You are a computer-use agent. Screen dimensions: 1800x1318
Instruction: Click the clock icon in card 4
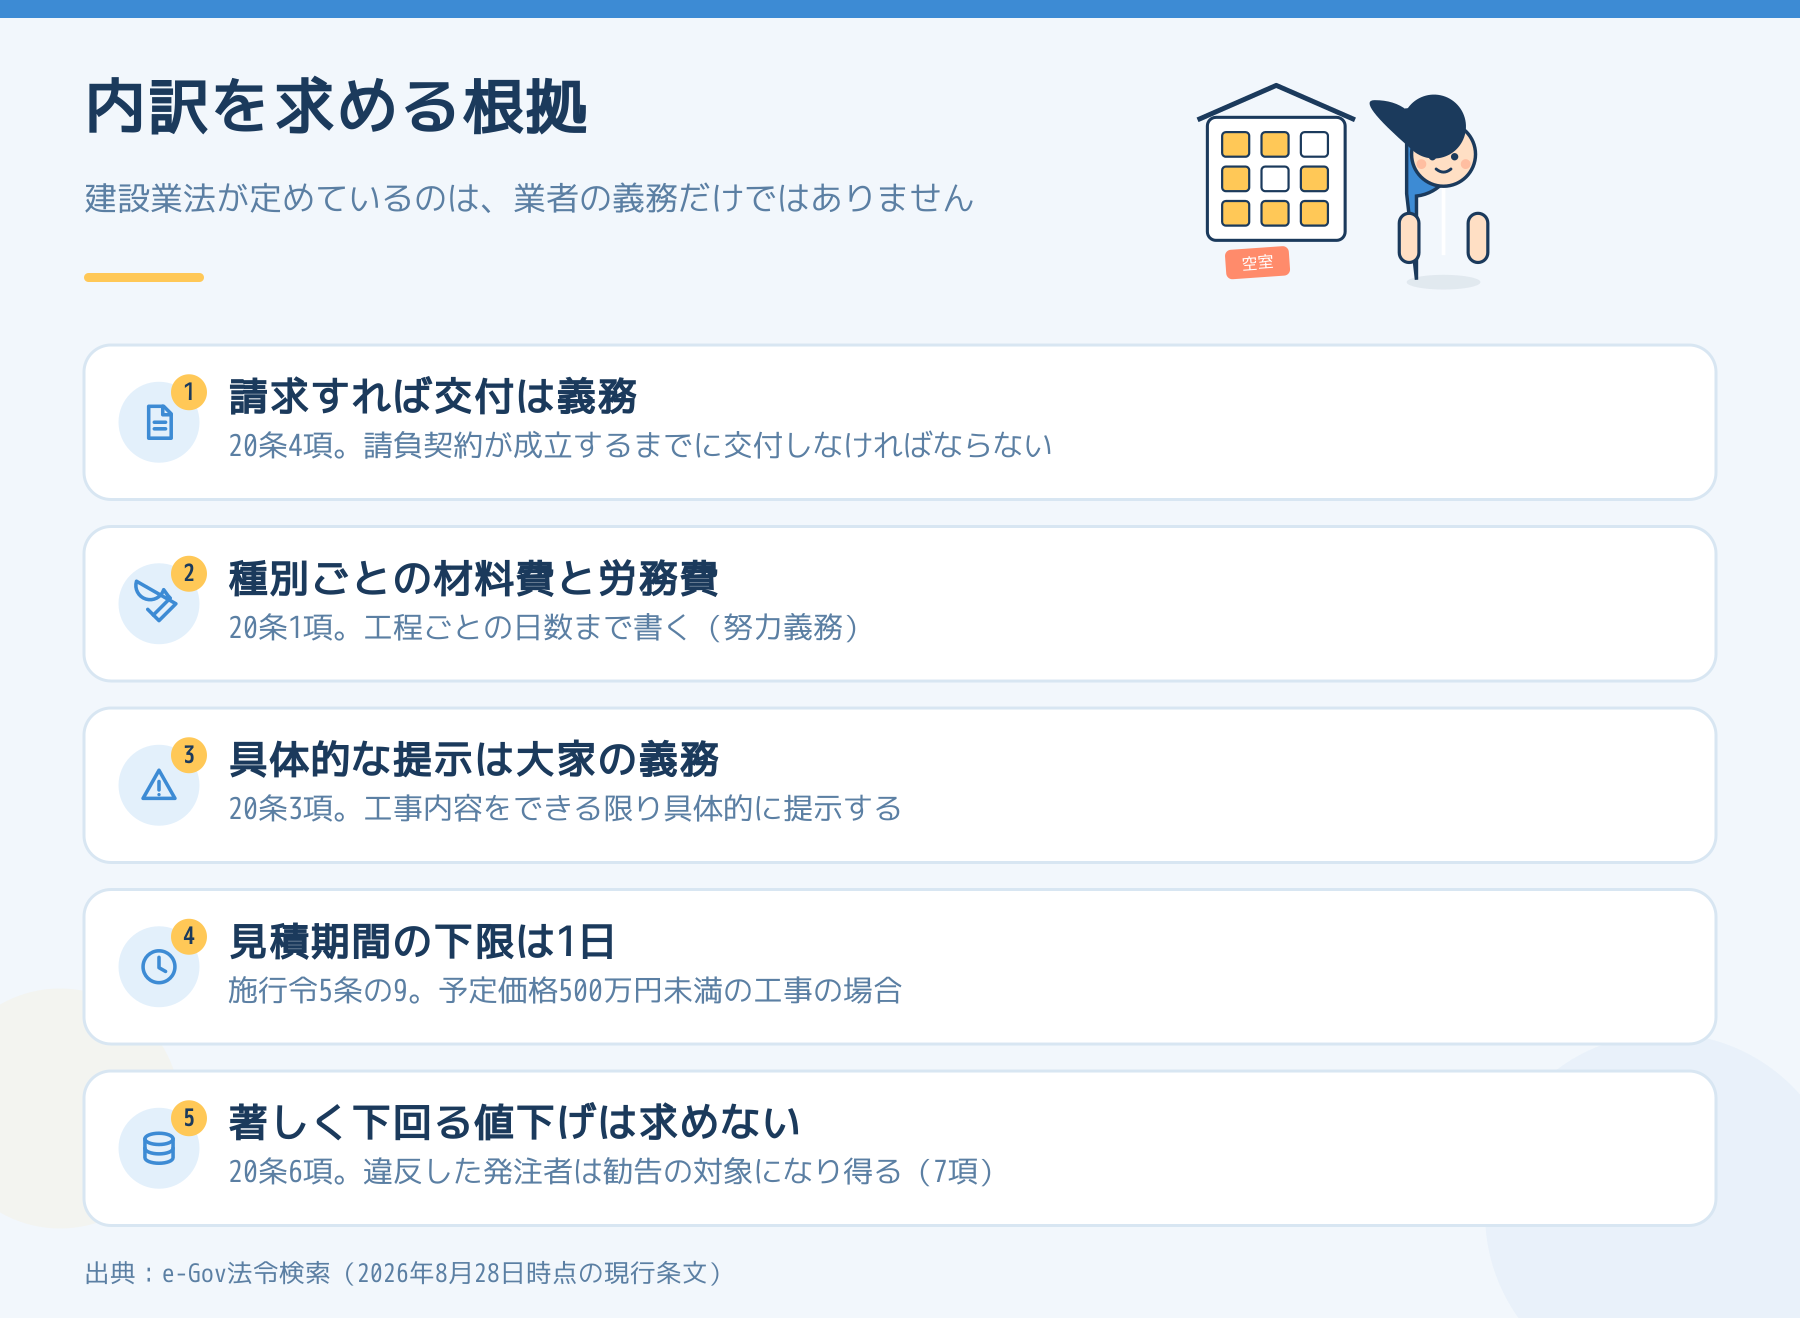159,967
